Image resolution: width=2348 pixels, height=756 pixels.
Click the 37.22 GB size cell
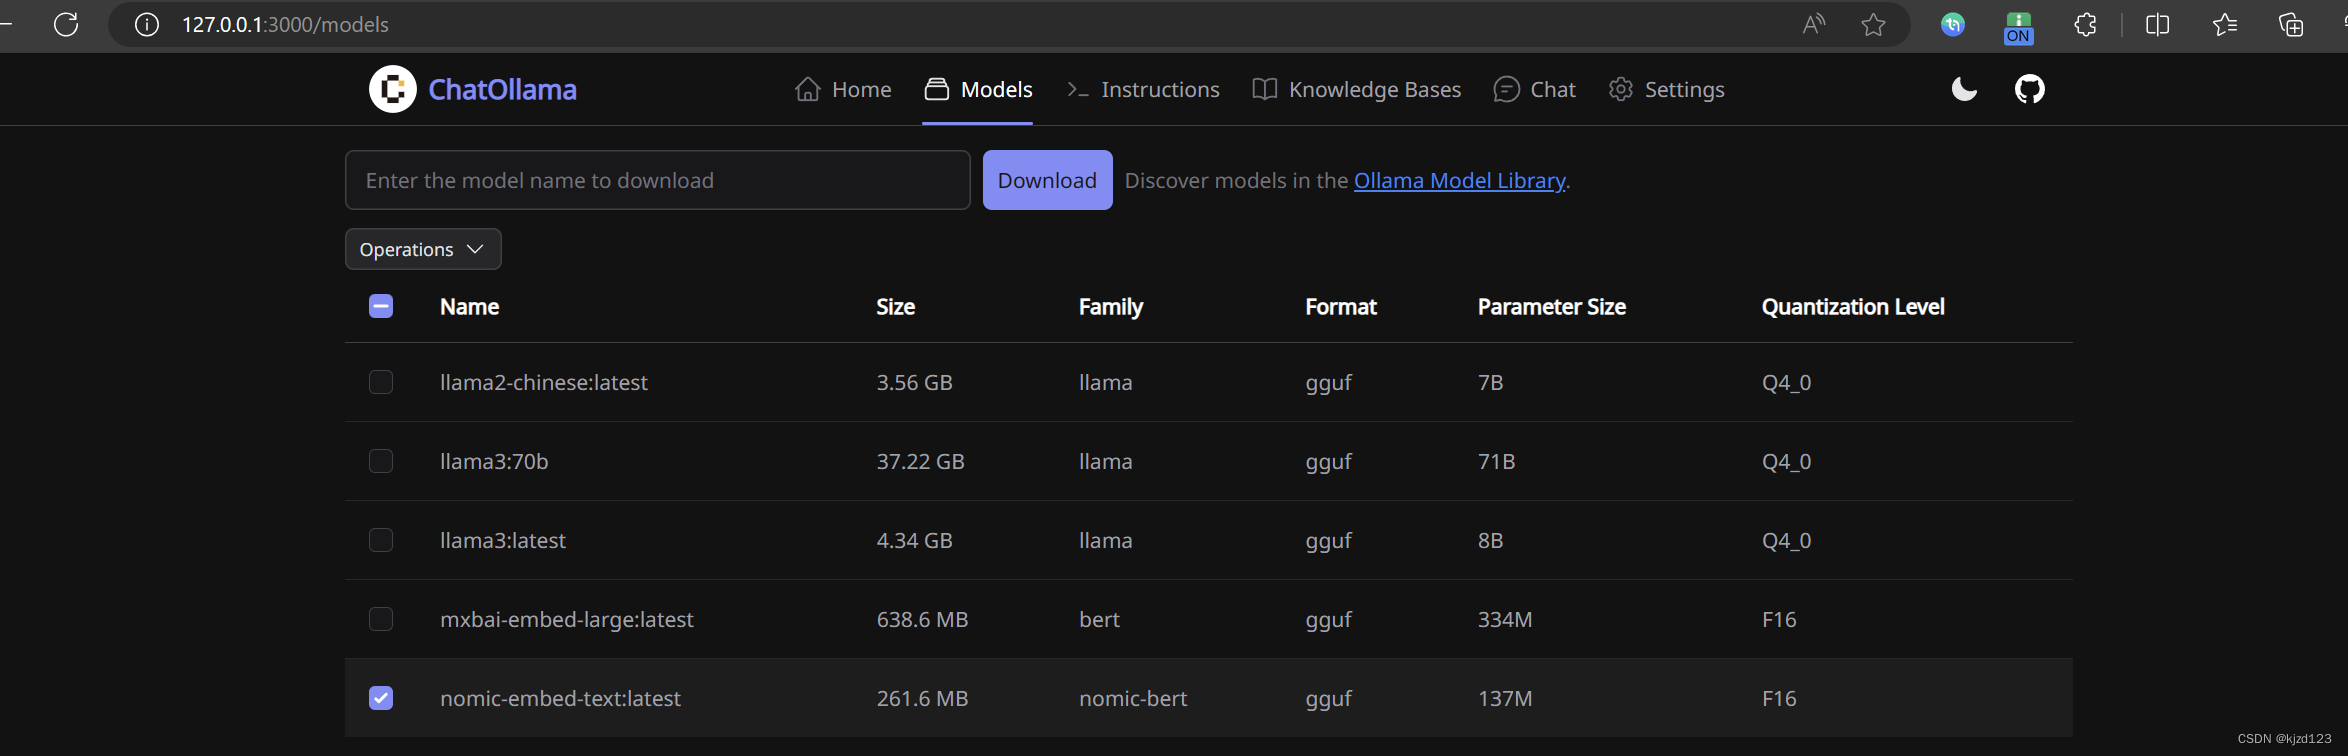pyautogui.click(x=920, y=461)
